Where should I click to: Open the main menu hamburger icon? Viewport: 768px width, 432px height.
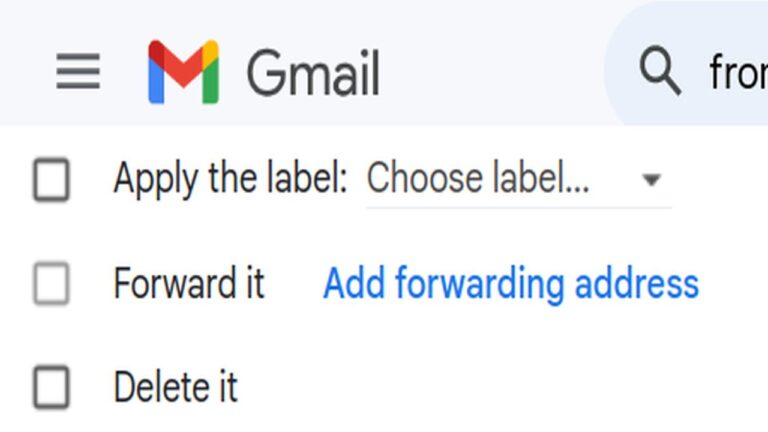coord(78,72)
